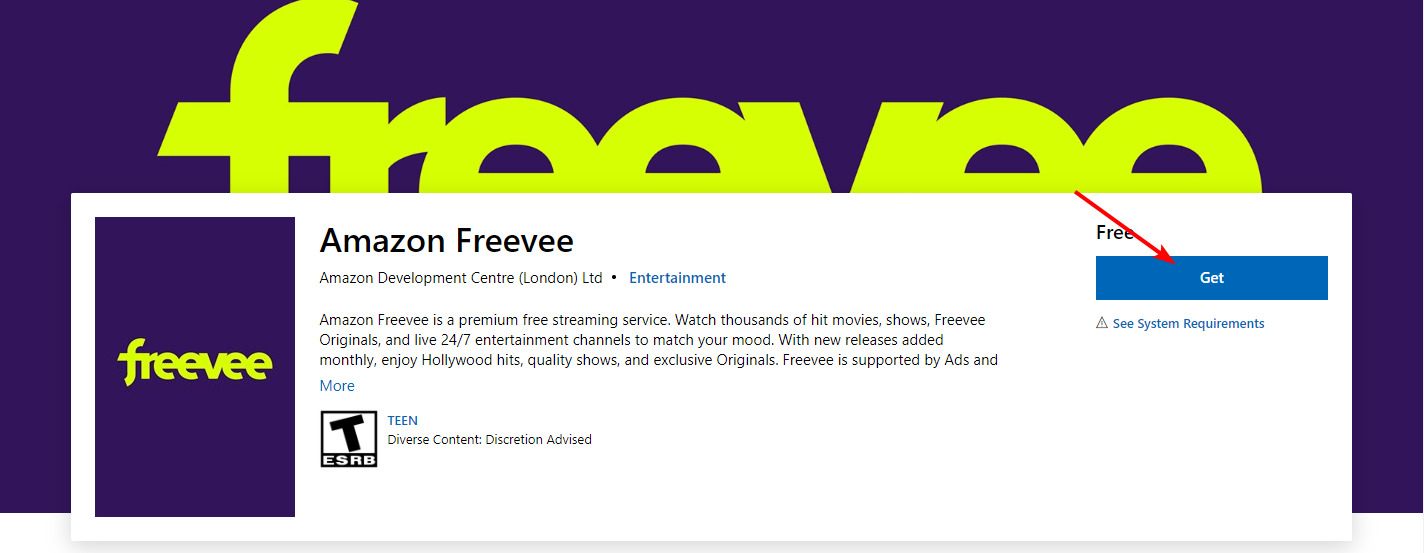The width and height of the screenshot is (1424, 553).
Task: Open the See System Requirements link
Action: [1188, 324]
